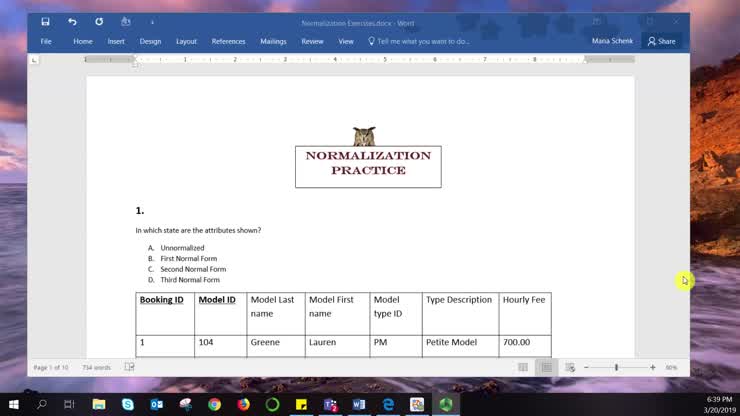Click the cell containing Greene

tap(276, 346)
